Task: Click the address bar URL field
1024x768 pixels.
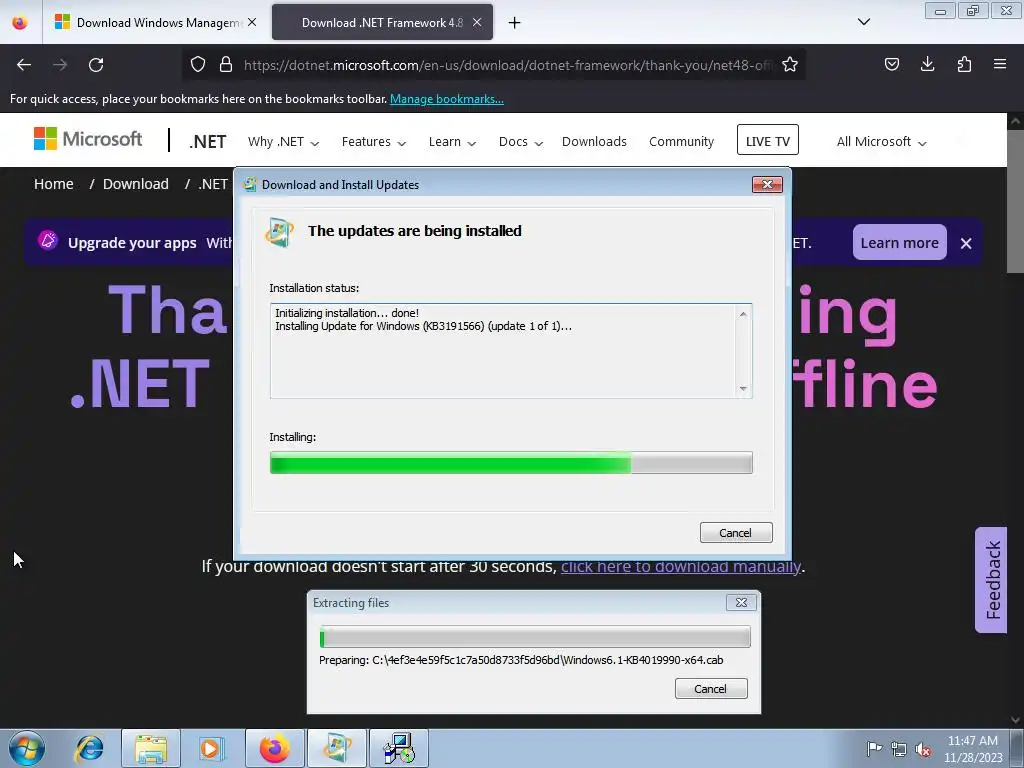Action: coord(506,65)
